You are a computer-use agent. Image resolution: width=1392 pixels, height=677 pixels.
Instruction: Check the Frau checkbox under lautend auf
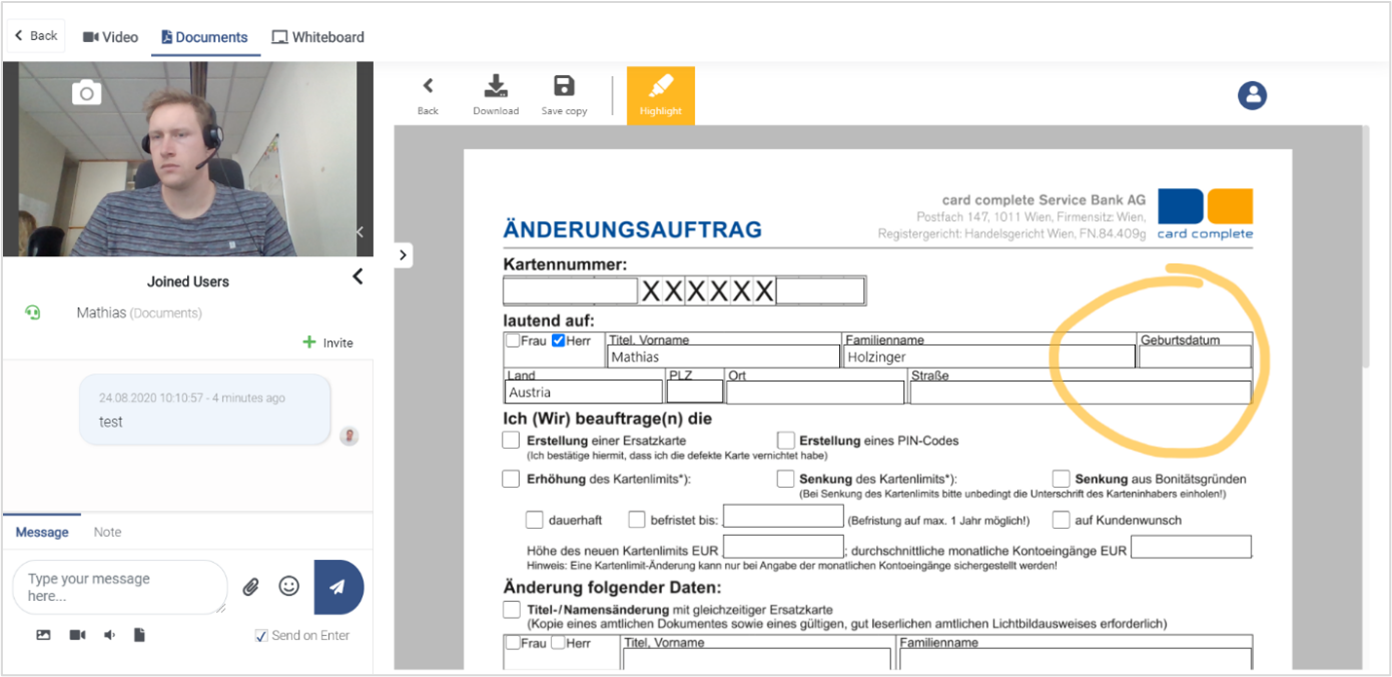pyautogui.click(x=512, y=341)
